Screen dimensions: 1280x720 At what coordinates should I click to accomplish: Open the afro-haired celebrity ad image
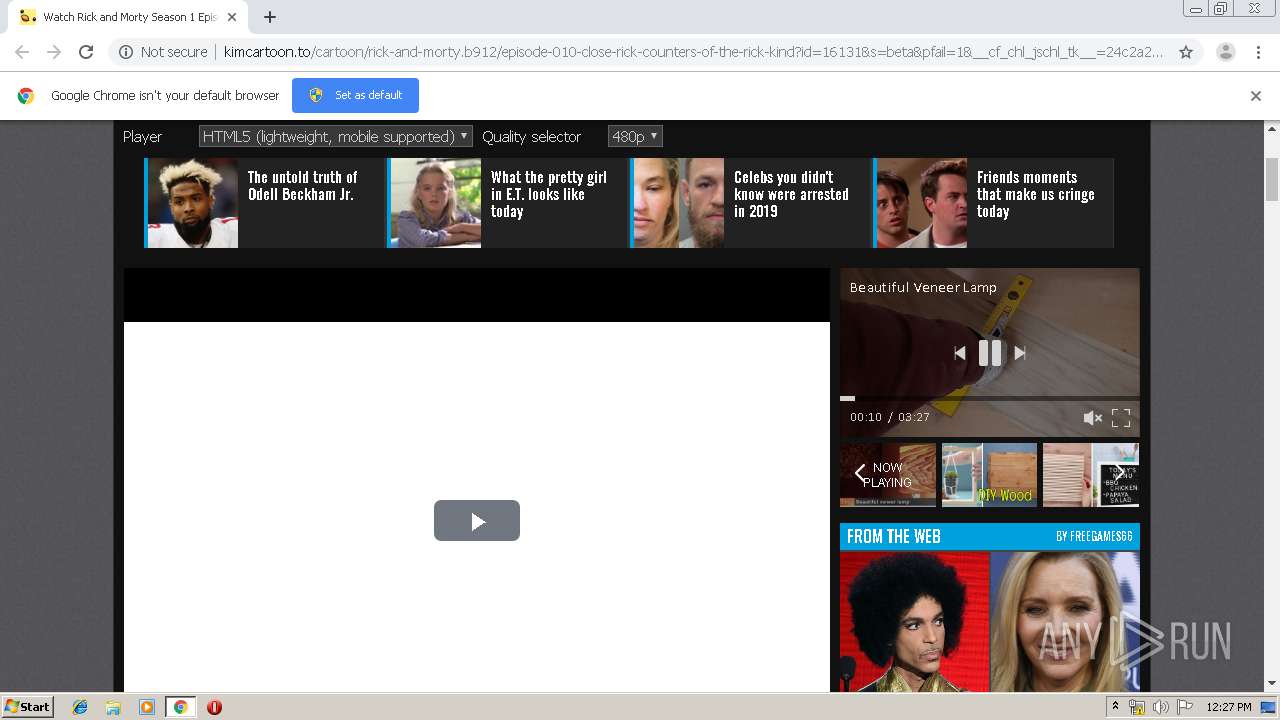click(914, 621)
